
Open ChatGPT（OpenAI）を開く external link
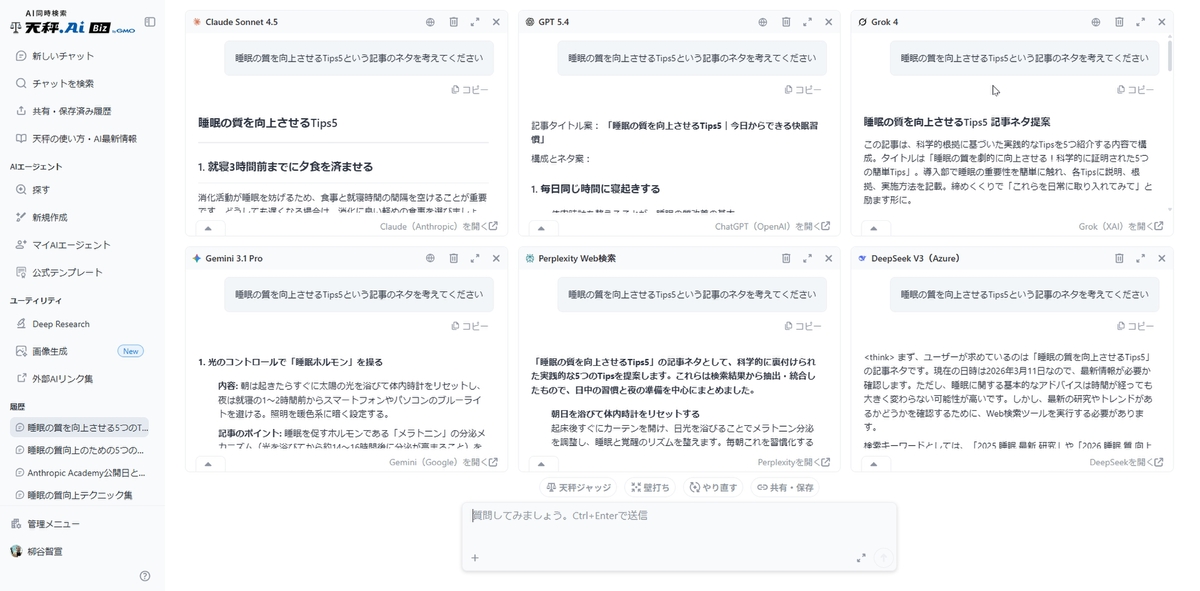[773, 227]
